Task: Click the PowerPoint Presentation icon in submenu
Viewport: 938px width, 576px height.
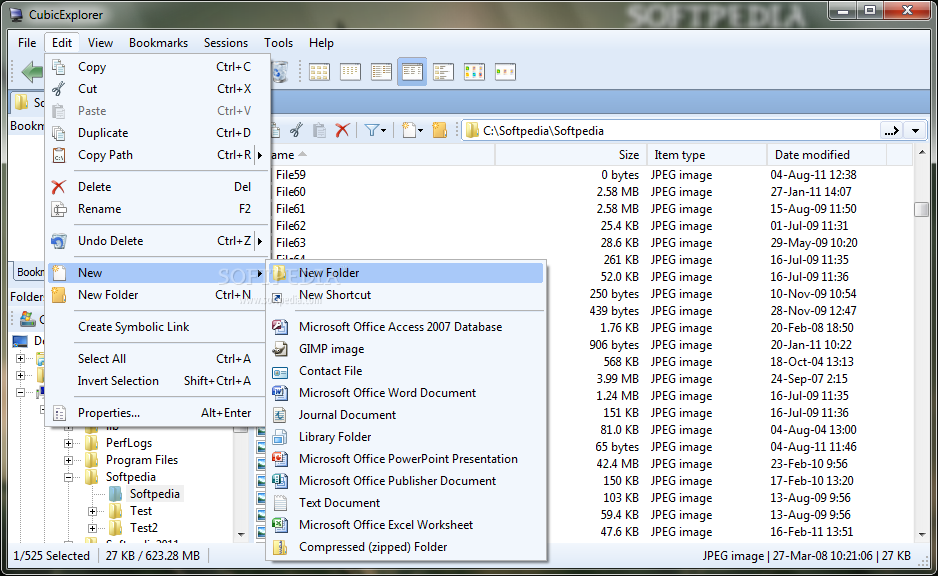Action: 280,459
